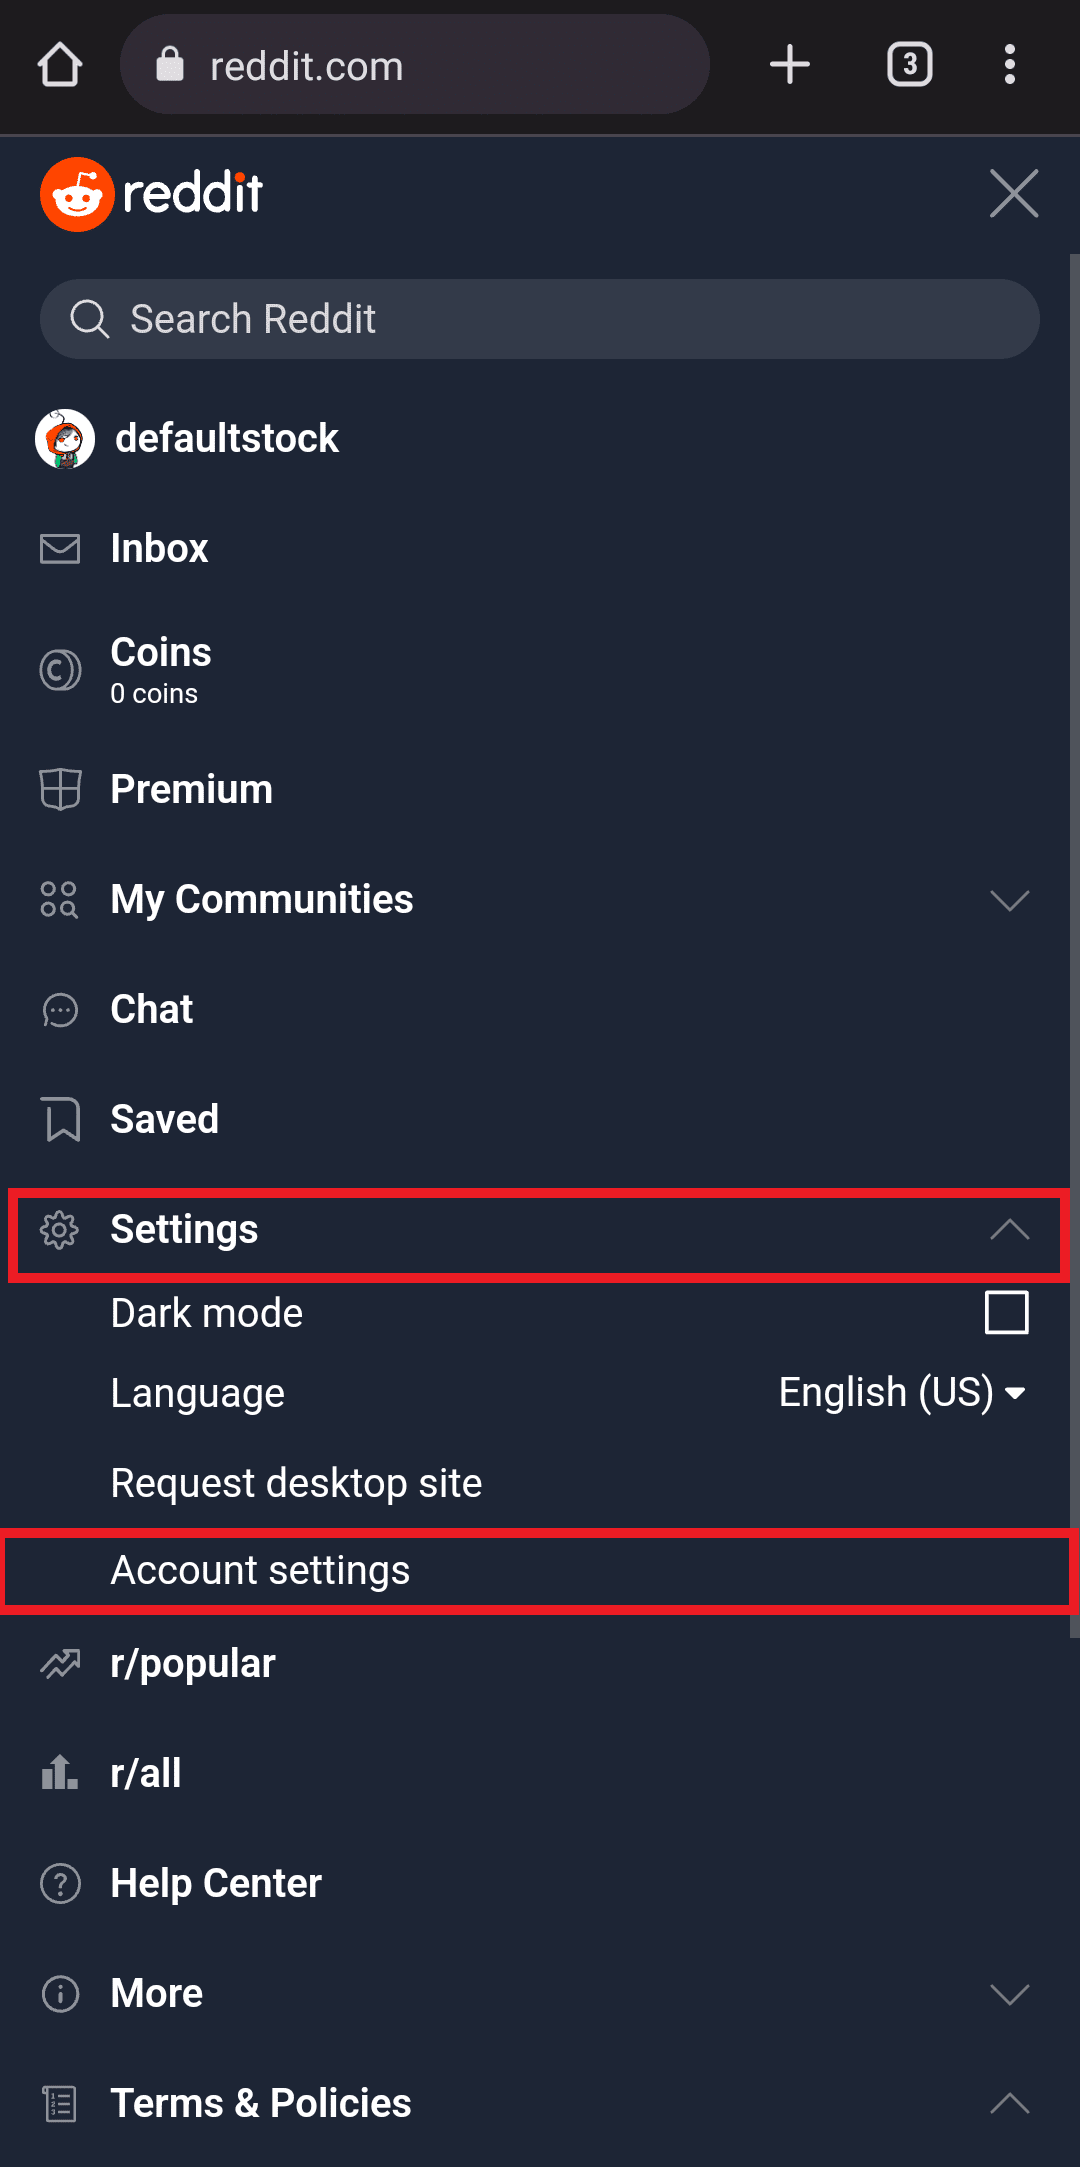Open the defaultstock profile avatar

[x=65, y=439]
